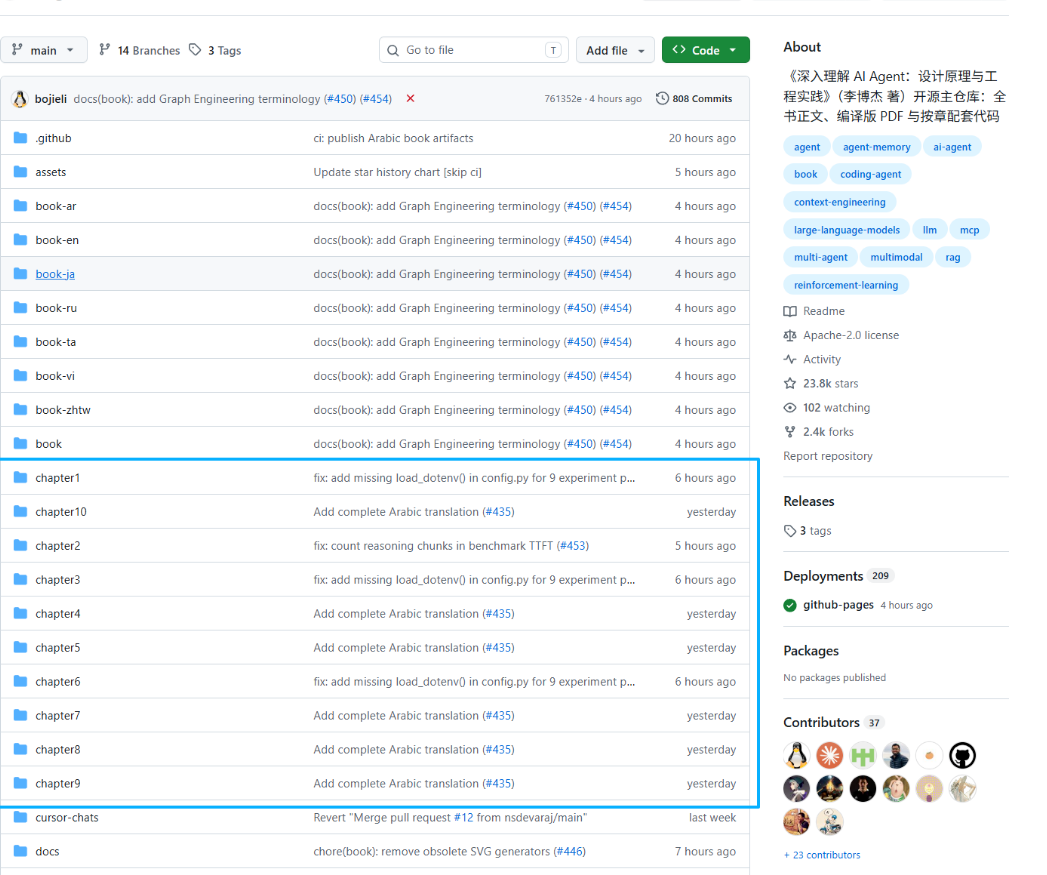Open the book-ja folder
Viewport: 1047px width, 875px height.
coord(55,275)
